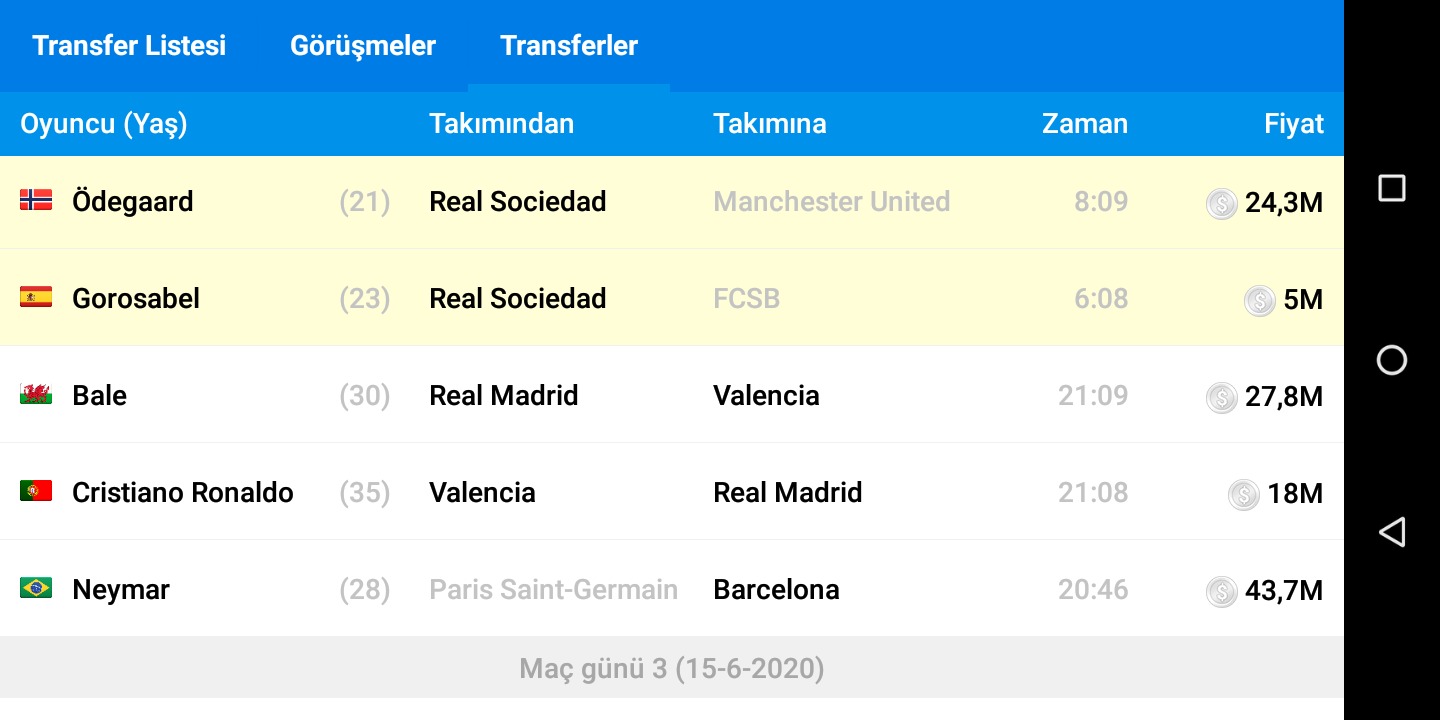Open the Neymar transfer row
The image size is (1440, 720).
tap(672, 589)
